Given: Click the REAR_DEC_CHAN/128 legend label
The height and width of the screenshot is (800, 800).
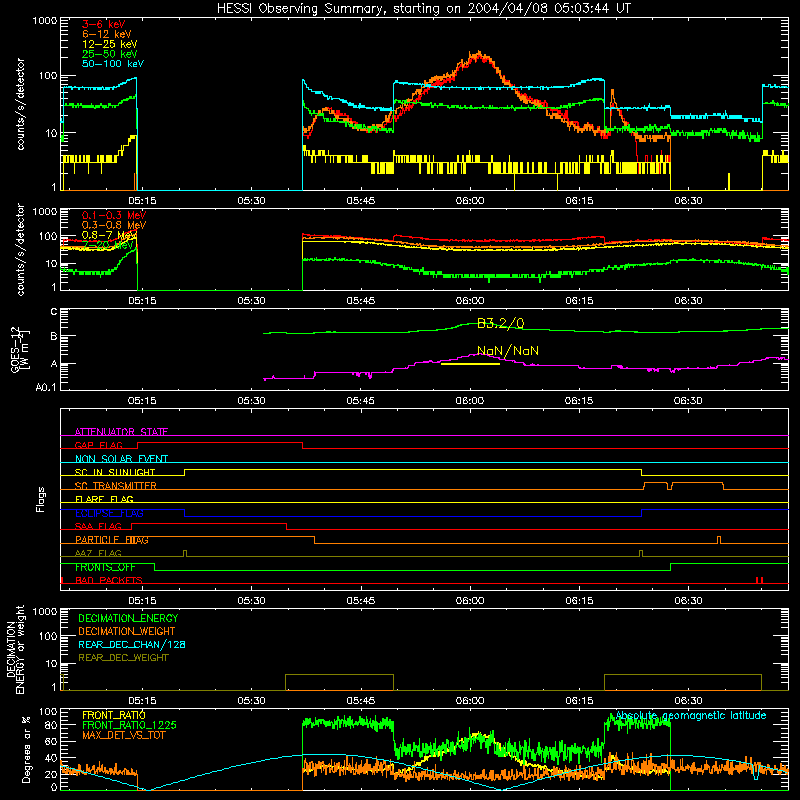Looking at the screenshot, I should (x=132, y=644).
